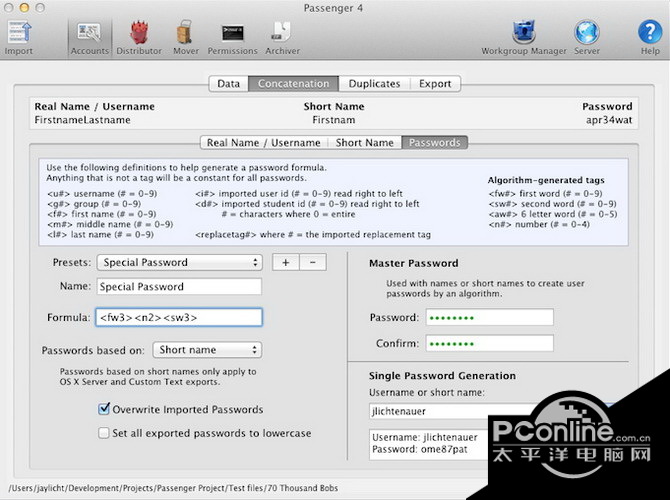The width and height of the screenshot is (670, 500).
Task: Click the '<n#> number' tag definition
Action: 539,224
